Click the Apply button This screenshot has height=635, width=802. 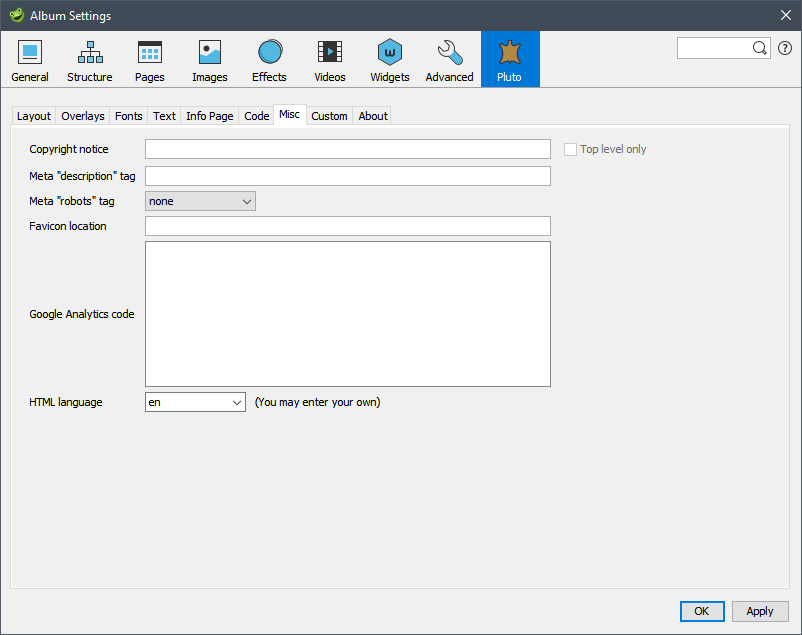point(760,611)
